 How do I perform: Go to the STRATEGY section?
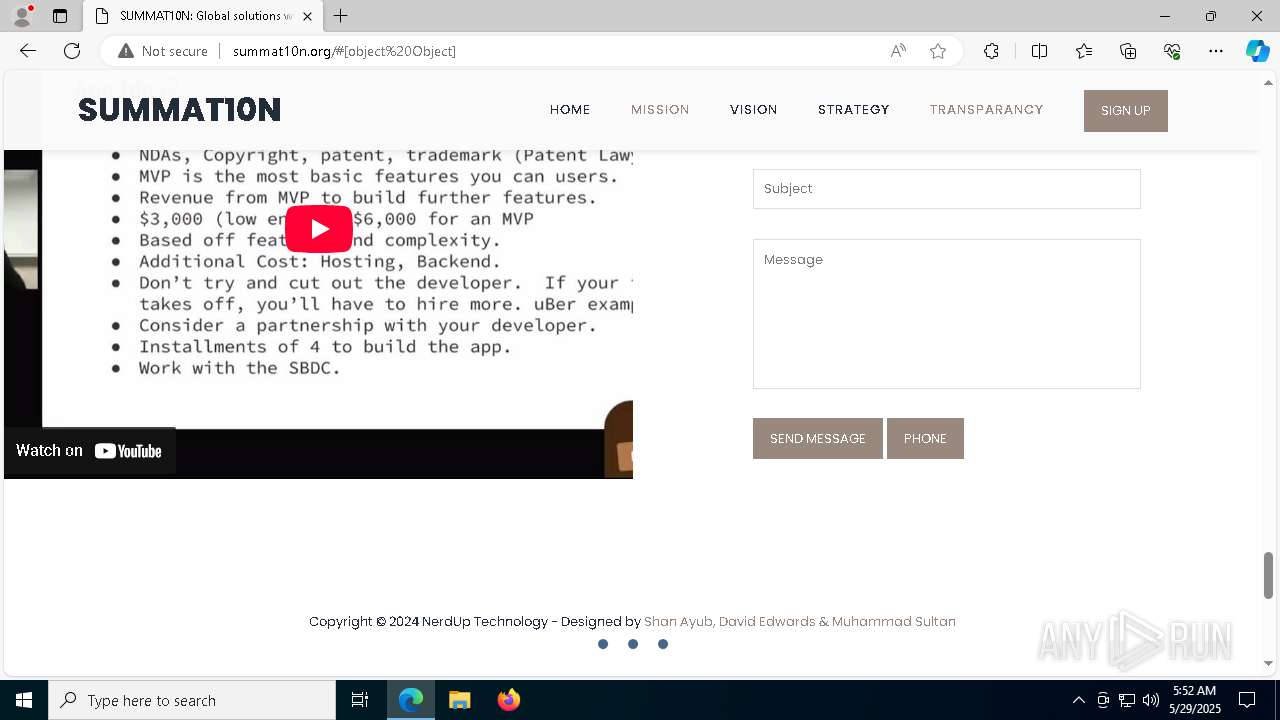pos(853,110)
